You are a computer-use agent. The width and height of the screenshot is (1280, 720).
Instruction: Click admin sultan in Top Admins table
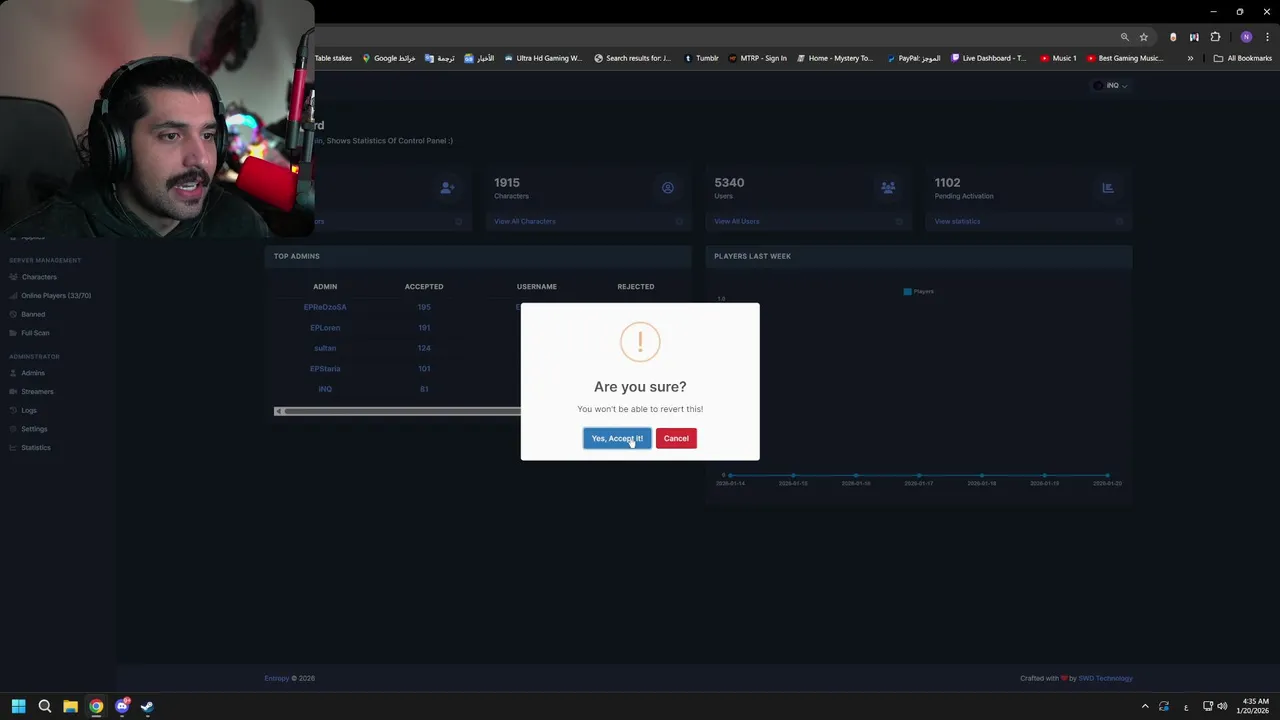(x=325, y=348)
